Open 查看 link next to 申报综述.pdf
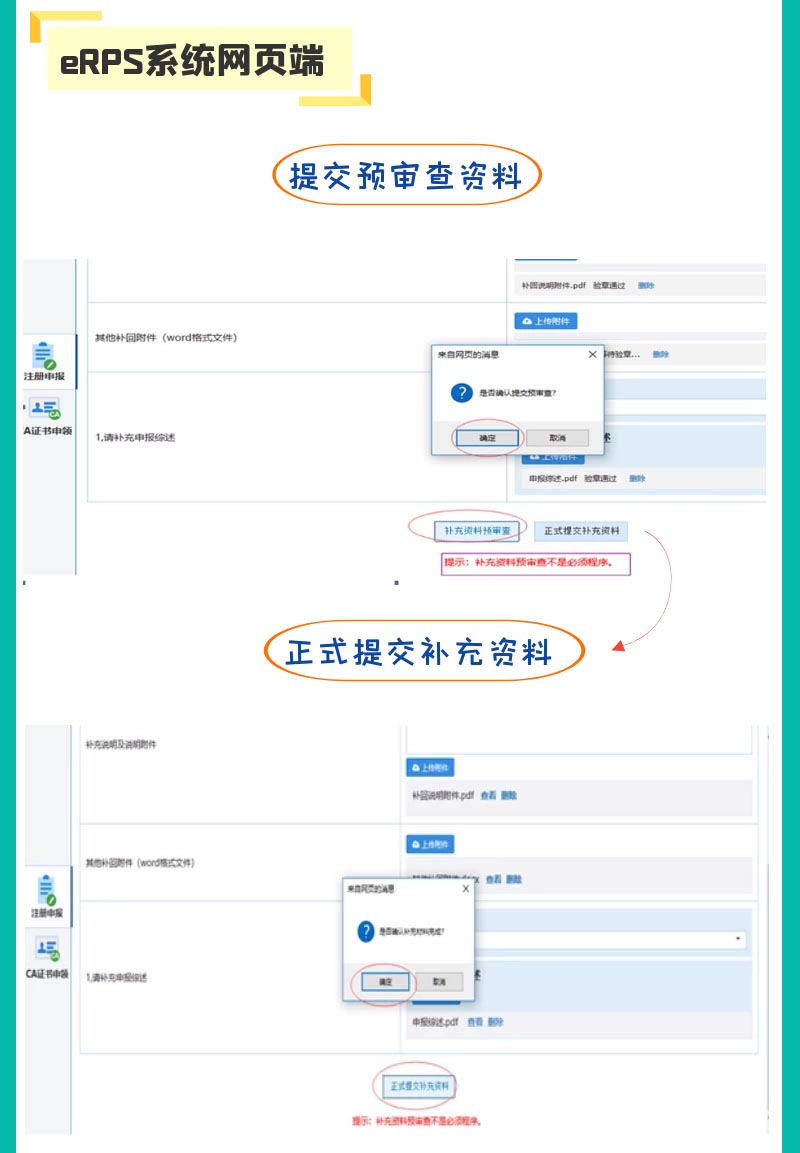 [473, 1020]
